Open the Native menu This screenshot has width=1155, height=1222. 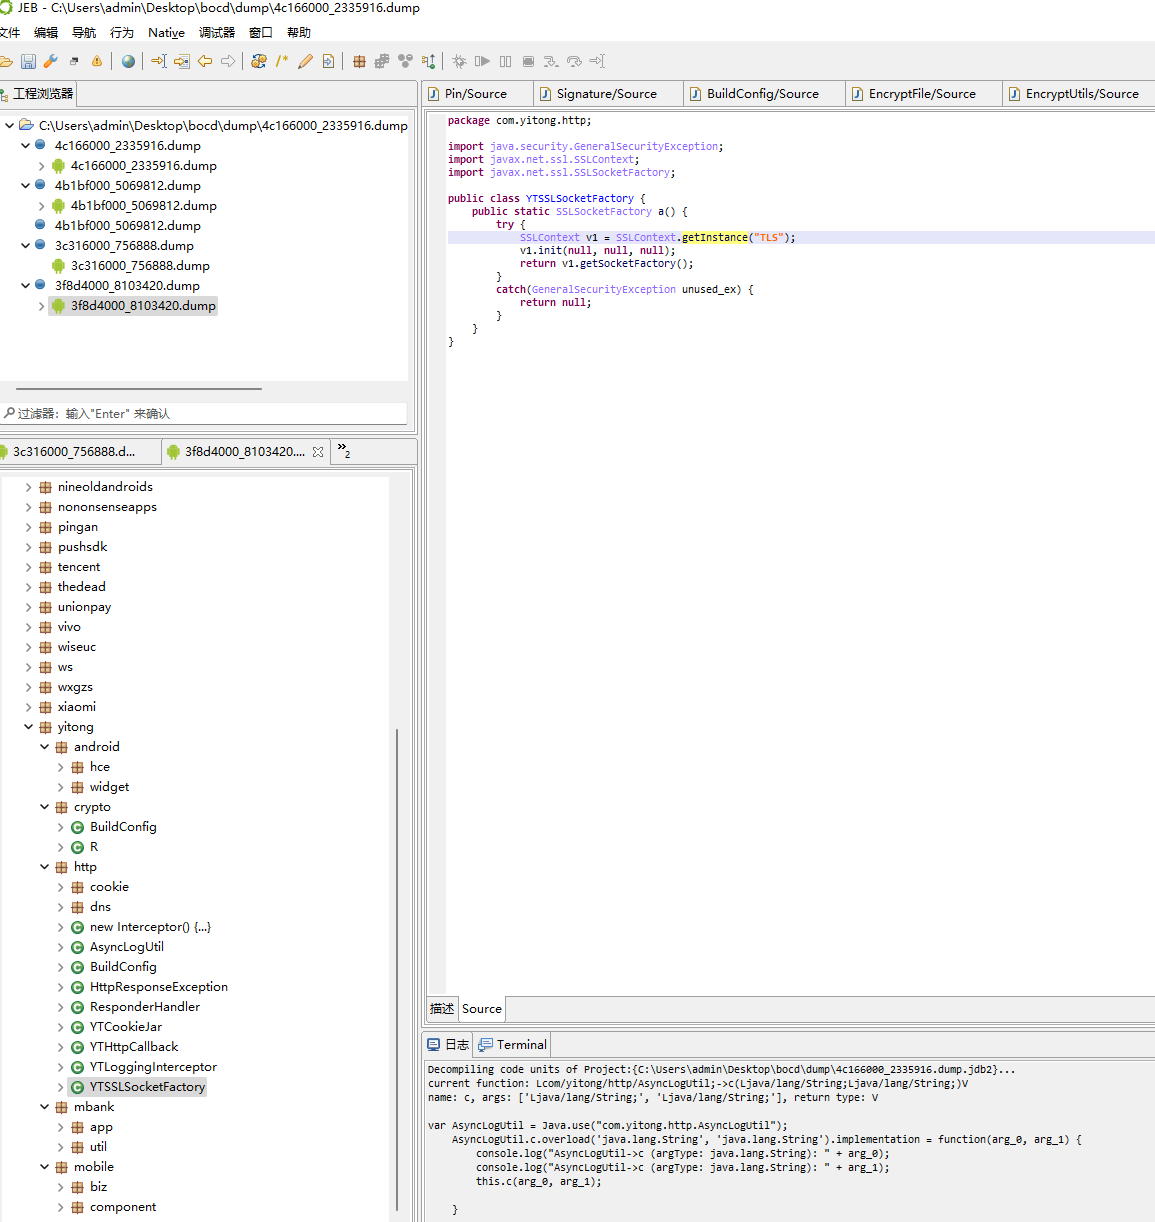pos(166,33)
